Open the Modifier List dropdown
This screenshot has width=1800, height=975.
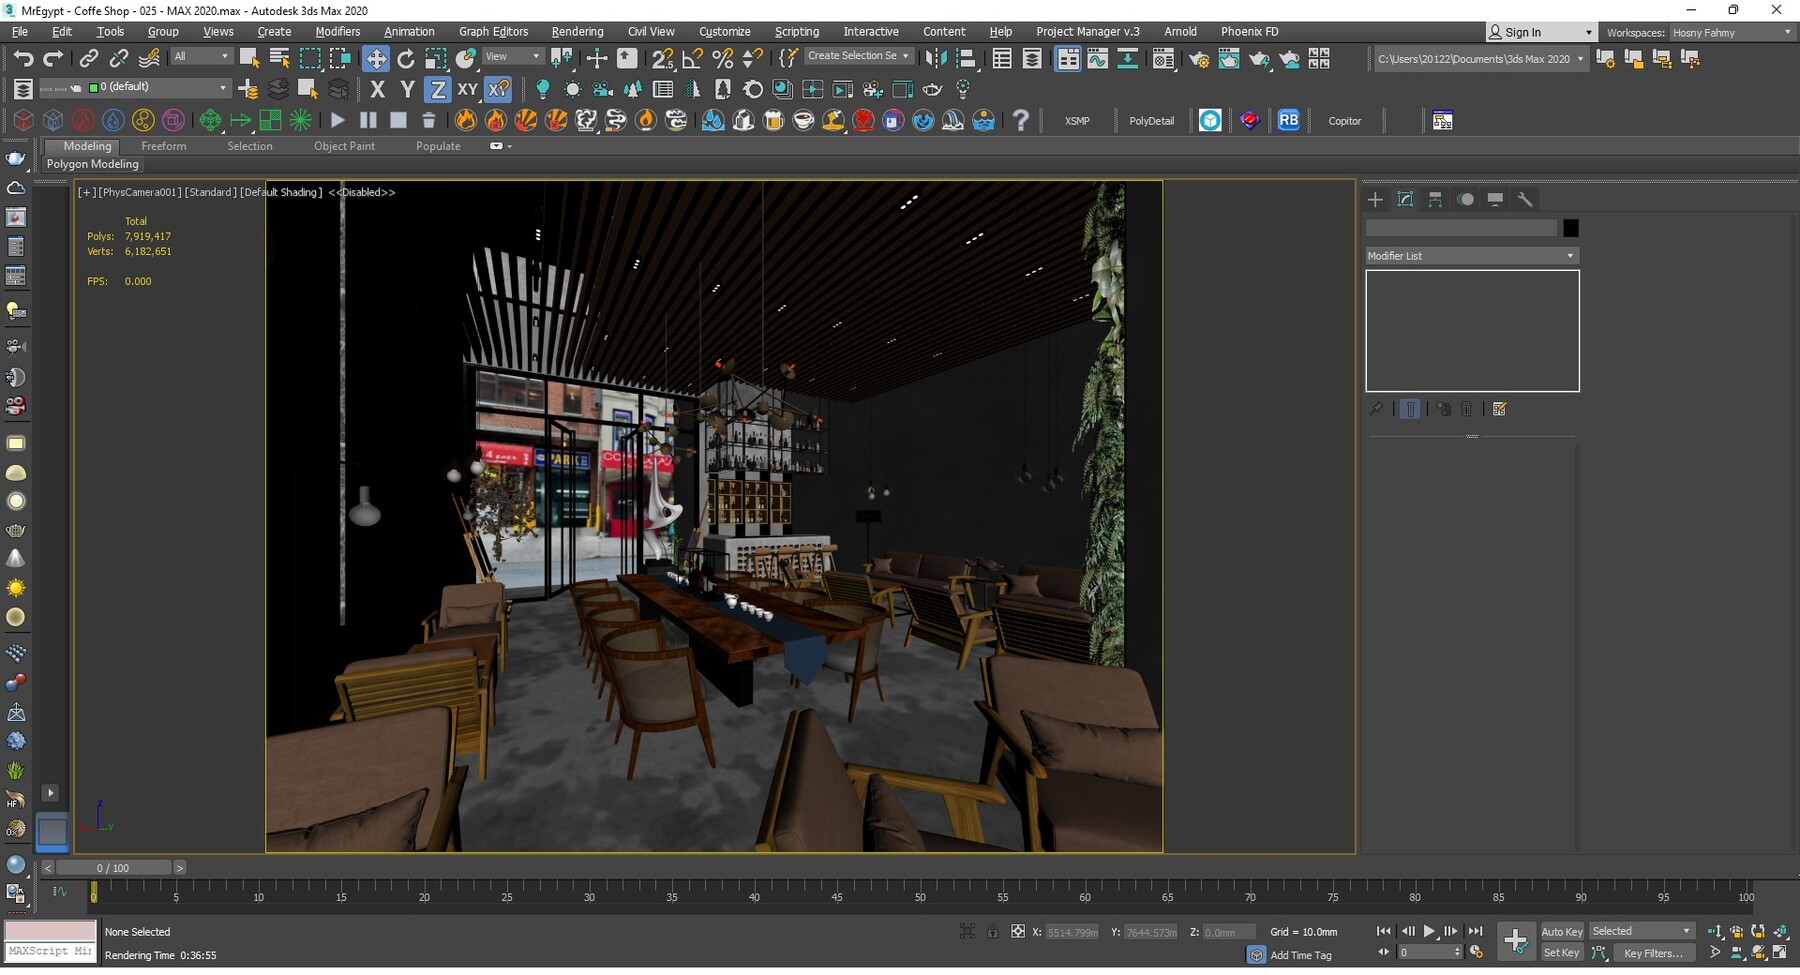pyautogui.click(x=1470, y=255)
